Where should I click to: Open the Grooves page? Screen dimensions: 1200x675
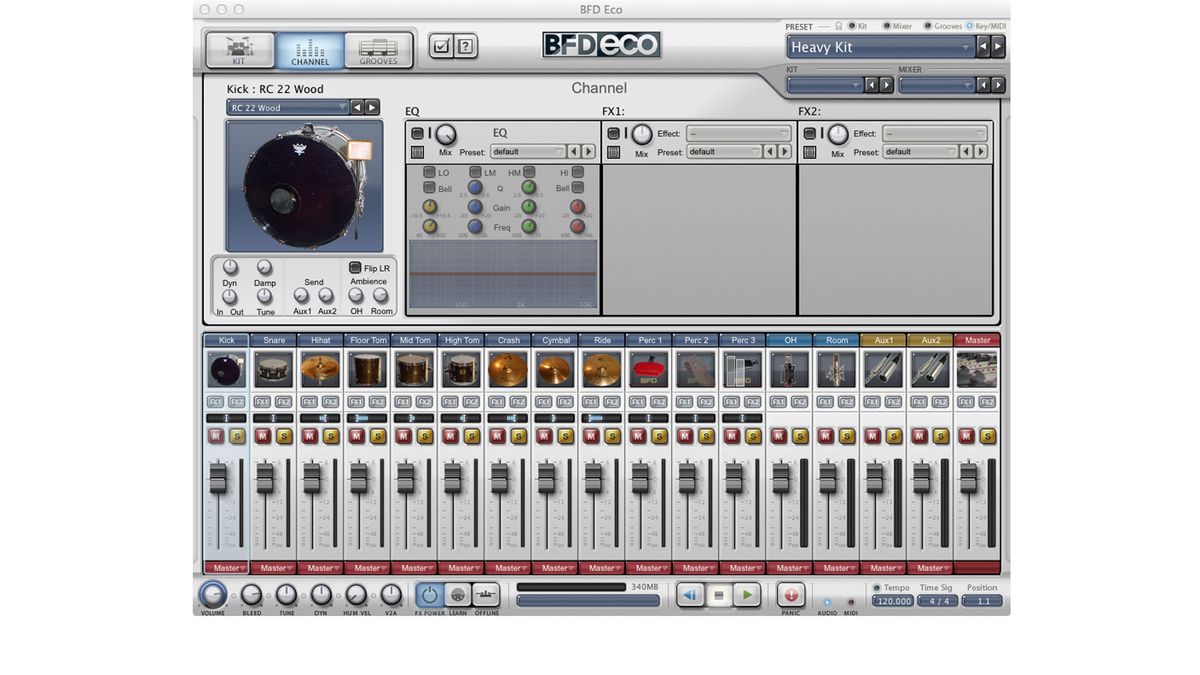pos(378,50)
